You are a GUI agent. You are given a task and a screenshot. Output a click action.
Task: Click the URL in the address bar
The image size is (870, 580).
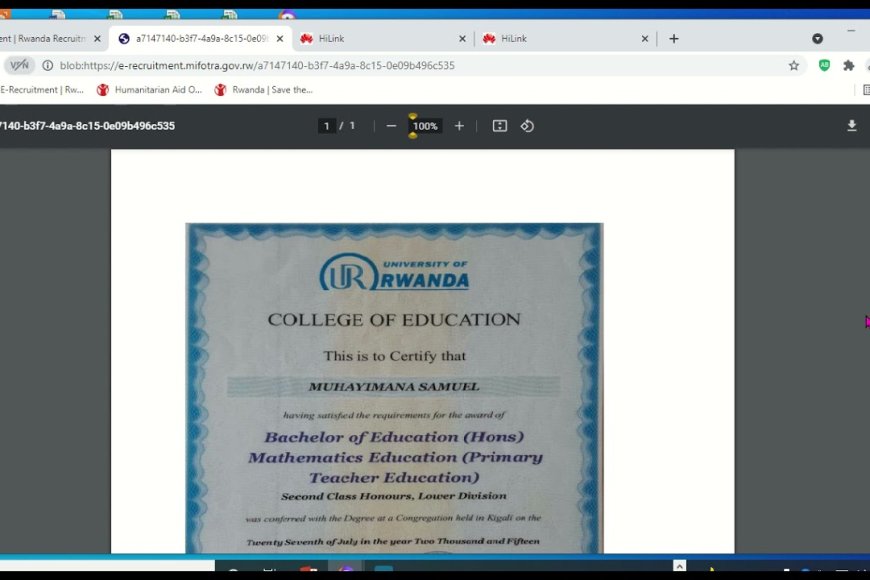257,65
